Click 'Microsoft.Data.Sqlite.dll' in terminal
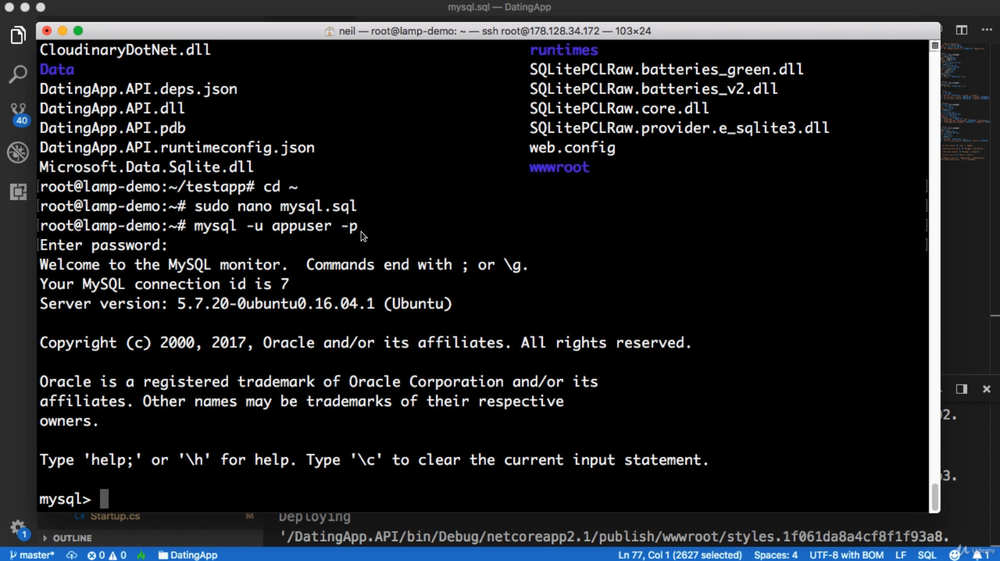The image size is (1000, 561). coord(147,167)
